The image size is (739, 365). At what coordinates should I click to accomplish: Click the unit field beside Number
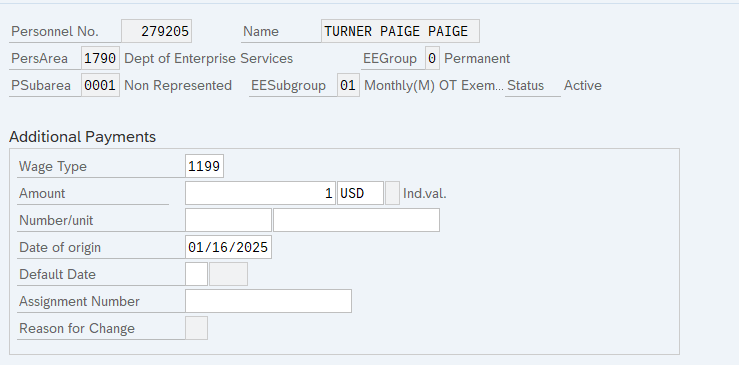click(x=356, y=220)
